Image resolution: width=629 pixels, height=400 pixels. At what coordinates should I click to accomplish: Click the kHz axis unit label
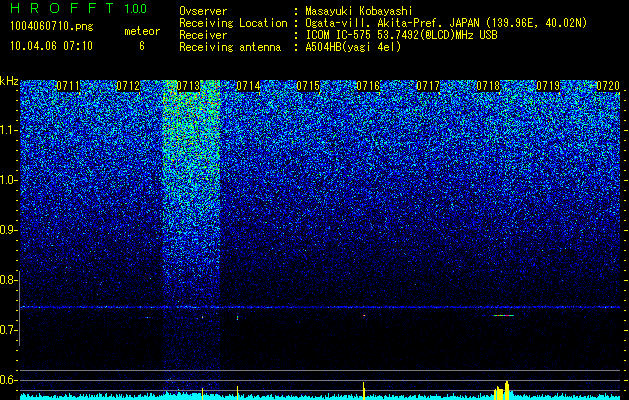9,81
